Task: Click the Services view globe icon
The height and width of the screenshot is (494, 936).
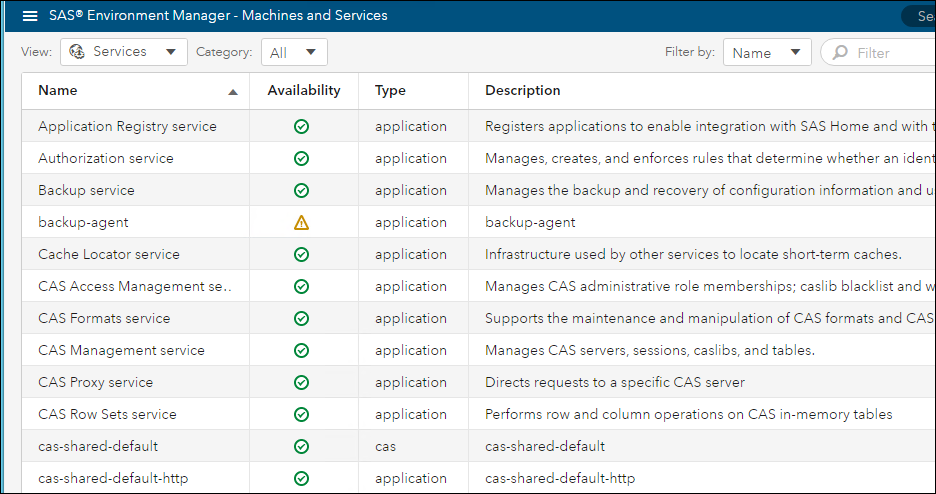Action: tap(77, 52)
